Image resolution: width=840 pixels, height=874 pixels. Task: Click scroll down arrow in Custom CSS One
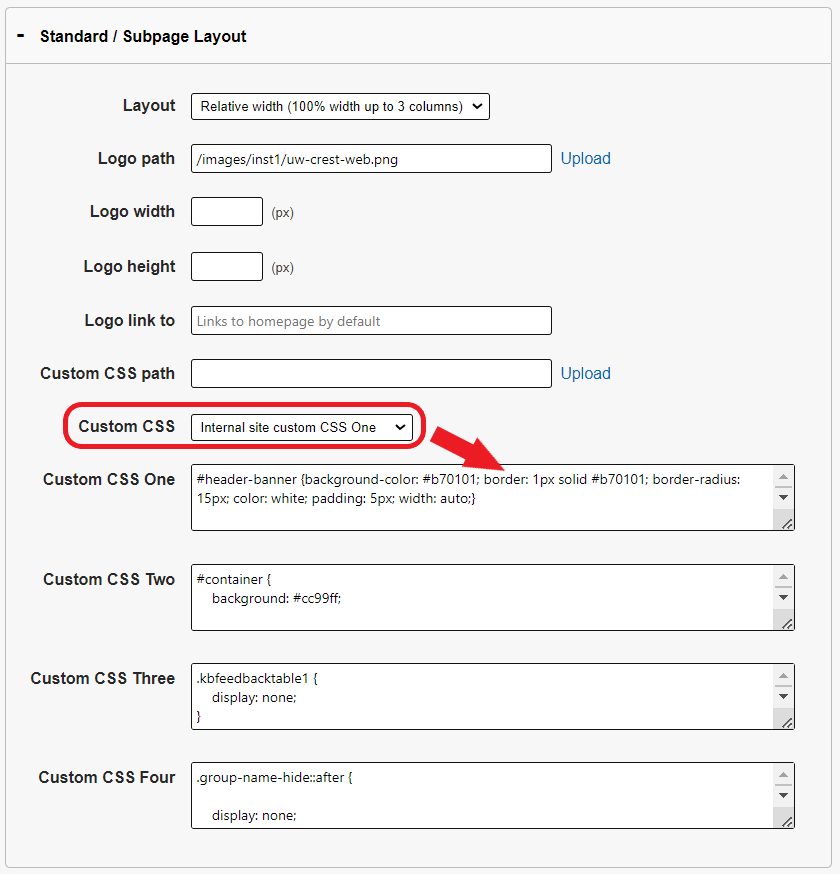pos(783,497)
